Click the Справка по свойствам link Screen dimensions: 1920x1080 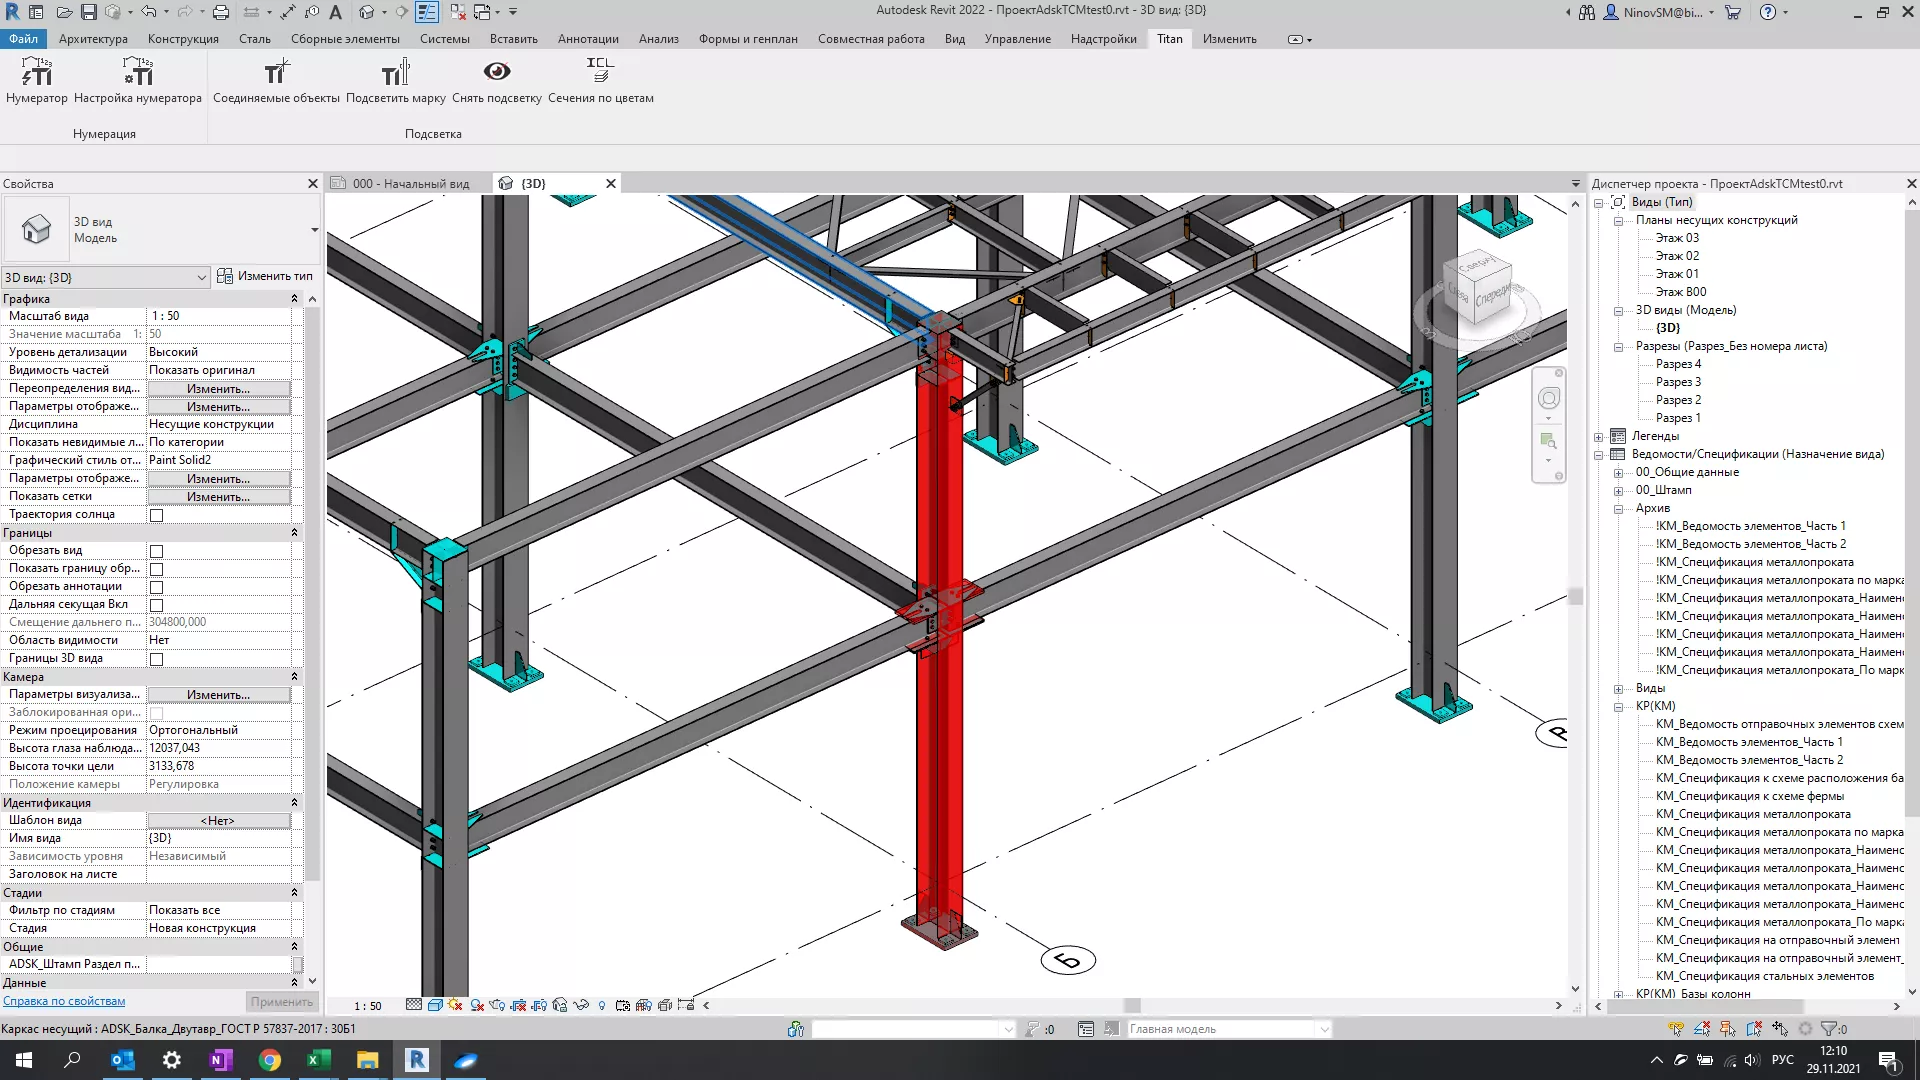click(x=63, y=1000)
